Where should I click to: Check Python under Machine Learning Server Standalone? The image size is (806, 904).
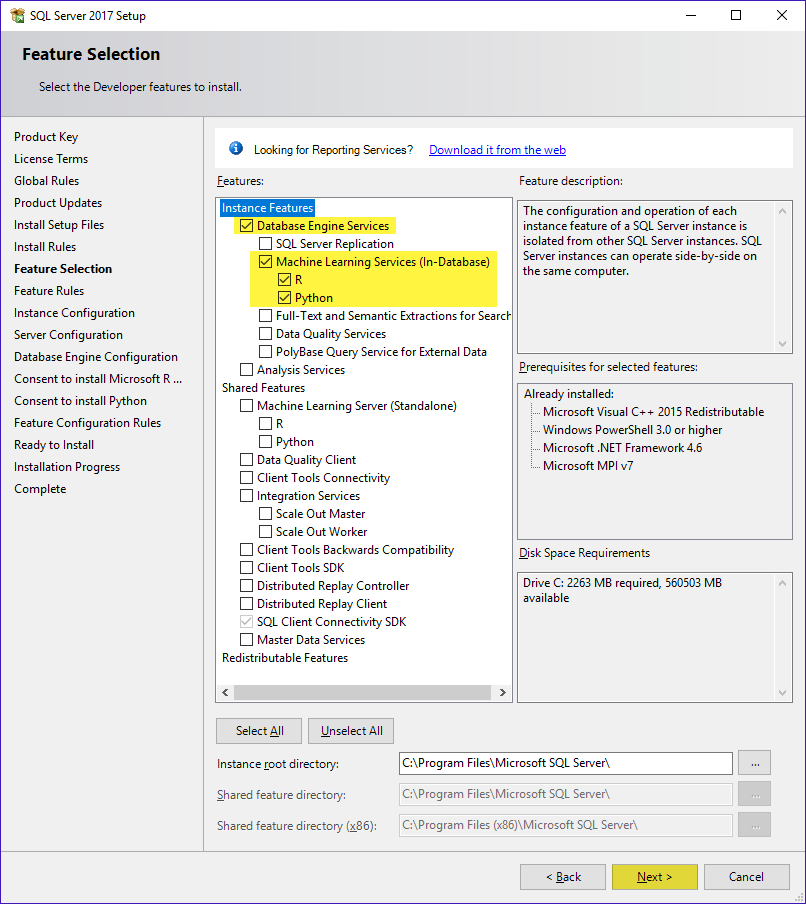coord(265,441)
